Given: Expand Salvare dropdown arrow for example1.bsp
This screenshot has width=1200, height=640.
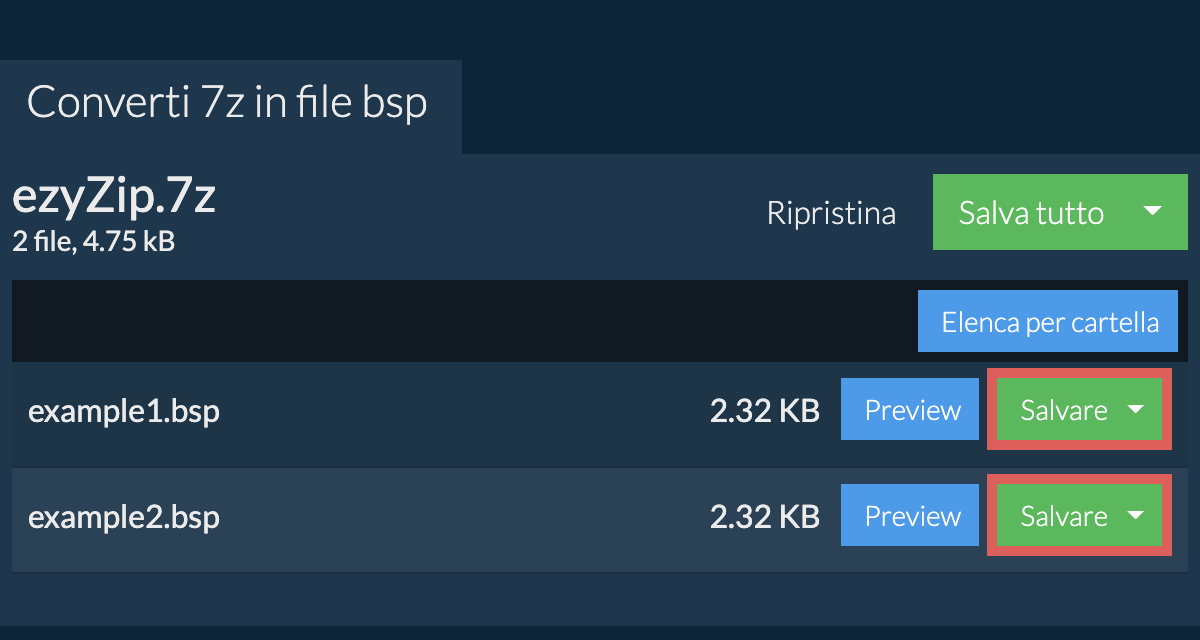Looking at the screenshot, I should coord(1136,410).
